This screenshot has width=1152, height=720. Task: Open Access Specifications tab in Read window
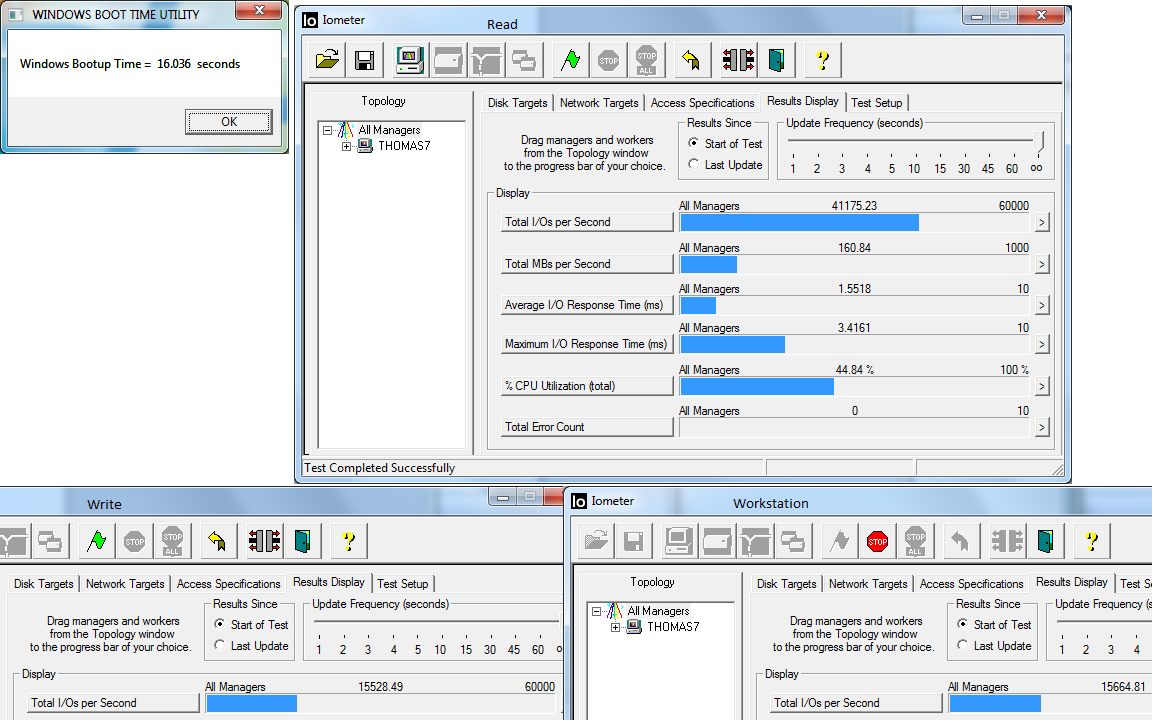coord(702,103)
